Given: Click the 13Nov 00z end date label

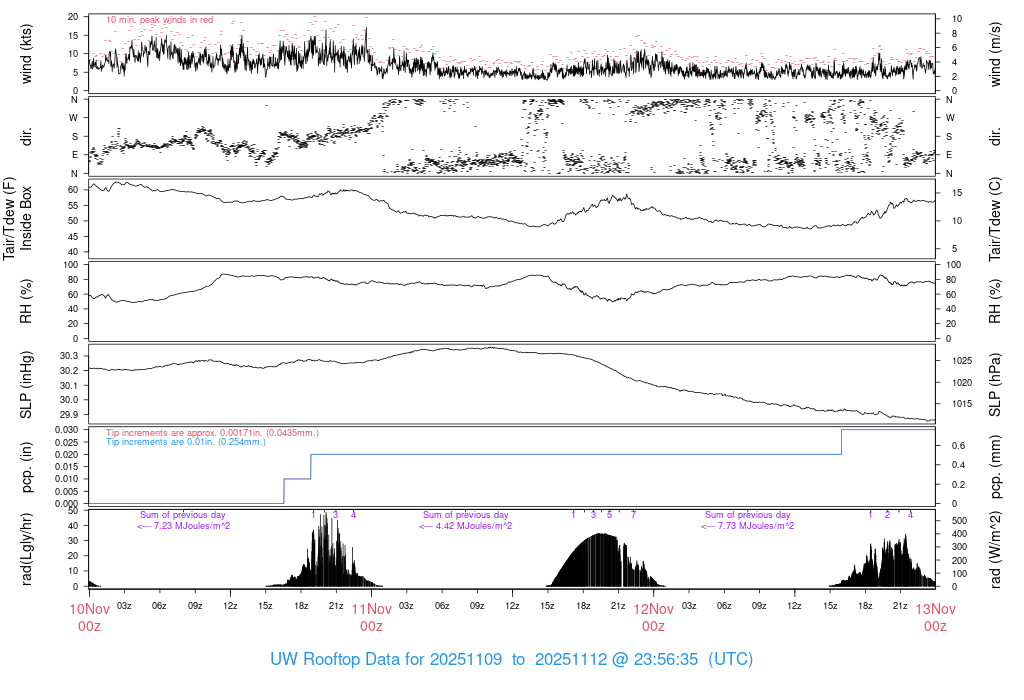Looking at the screenshot, I should (x=935, y=616).
